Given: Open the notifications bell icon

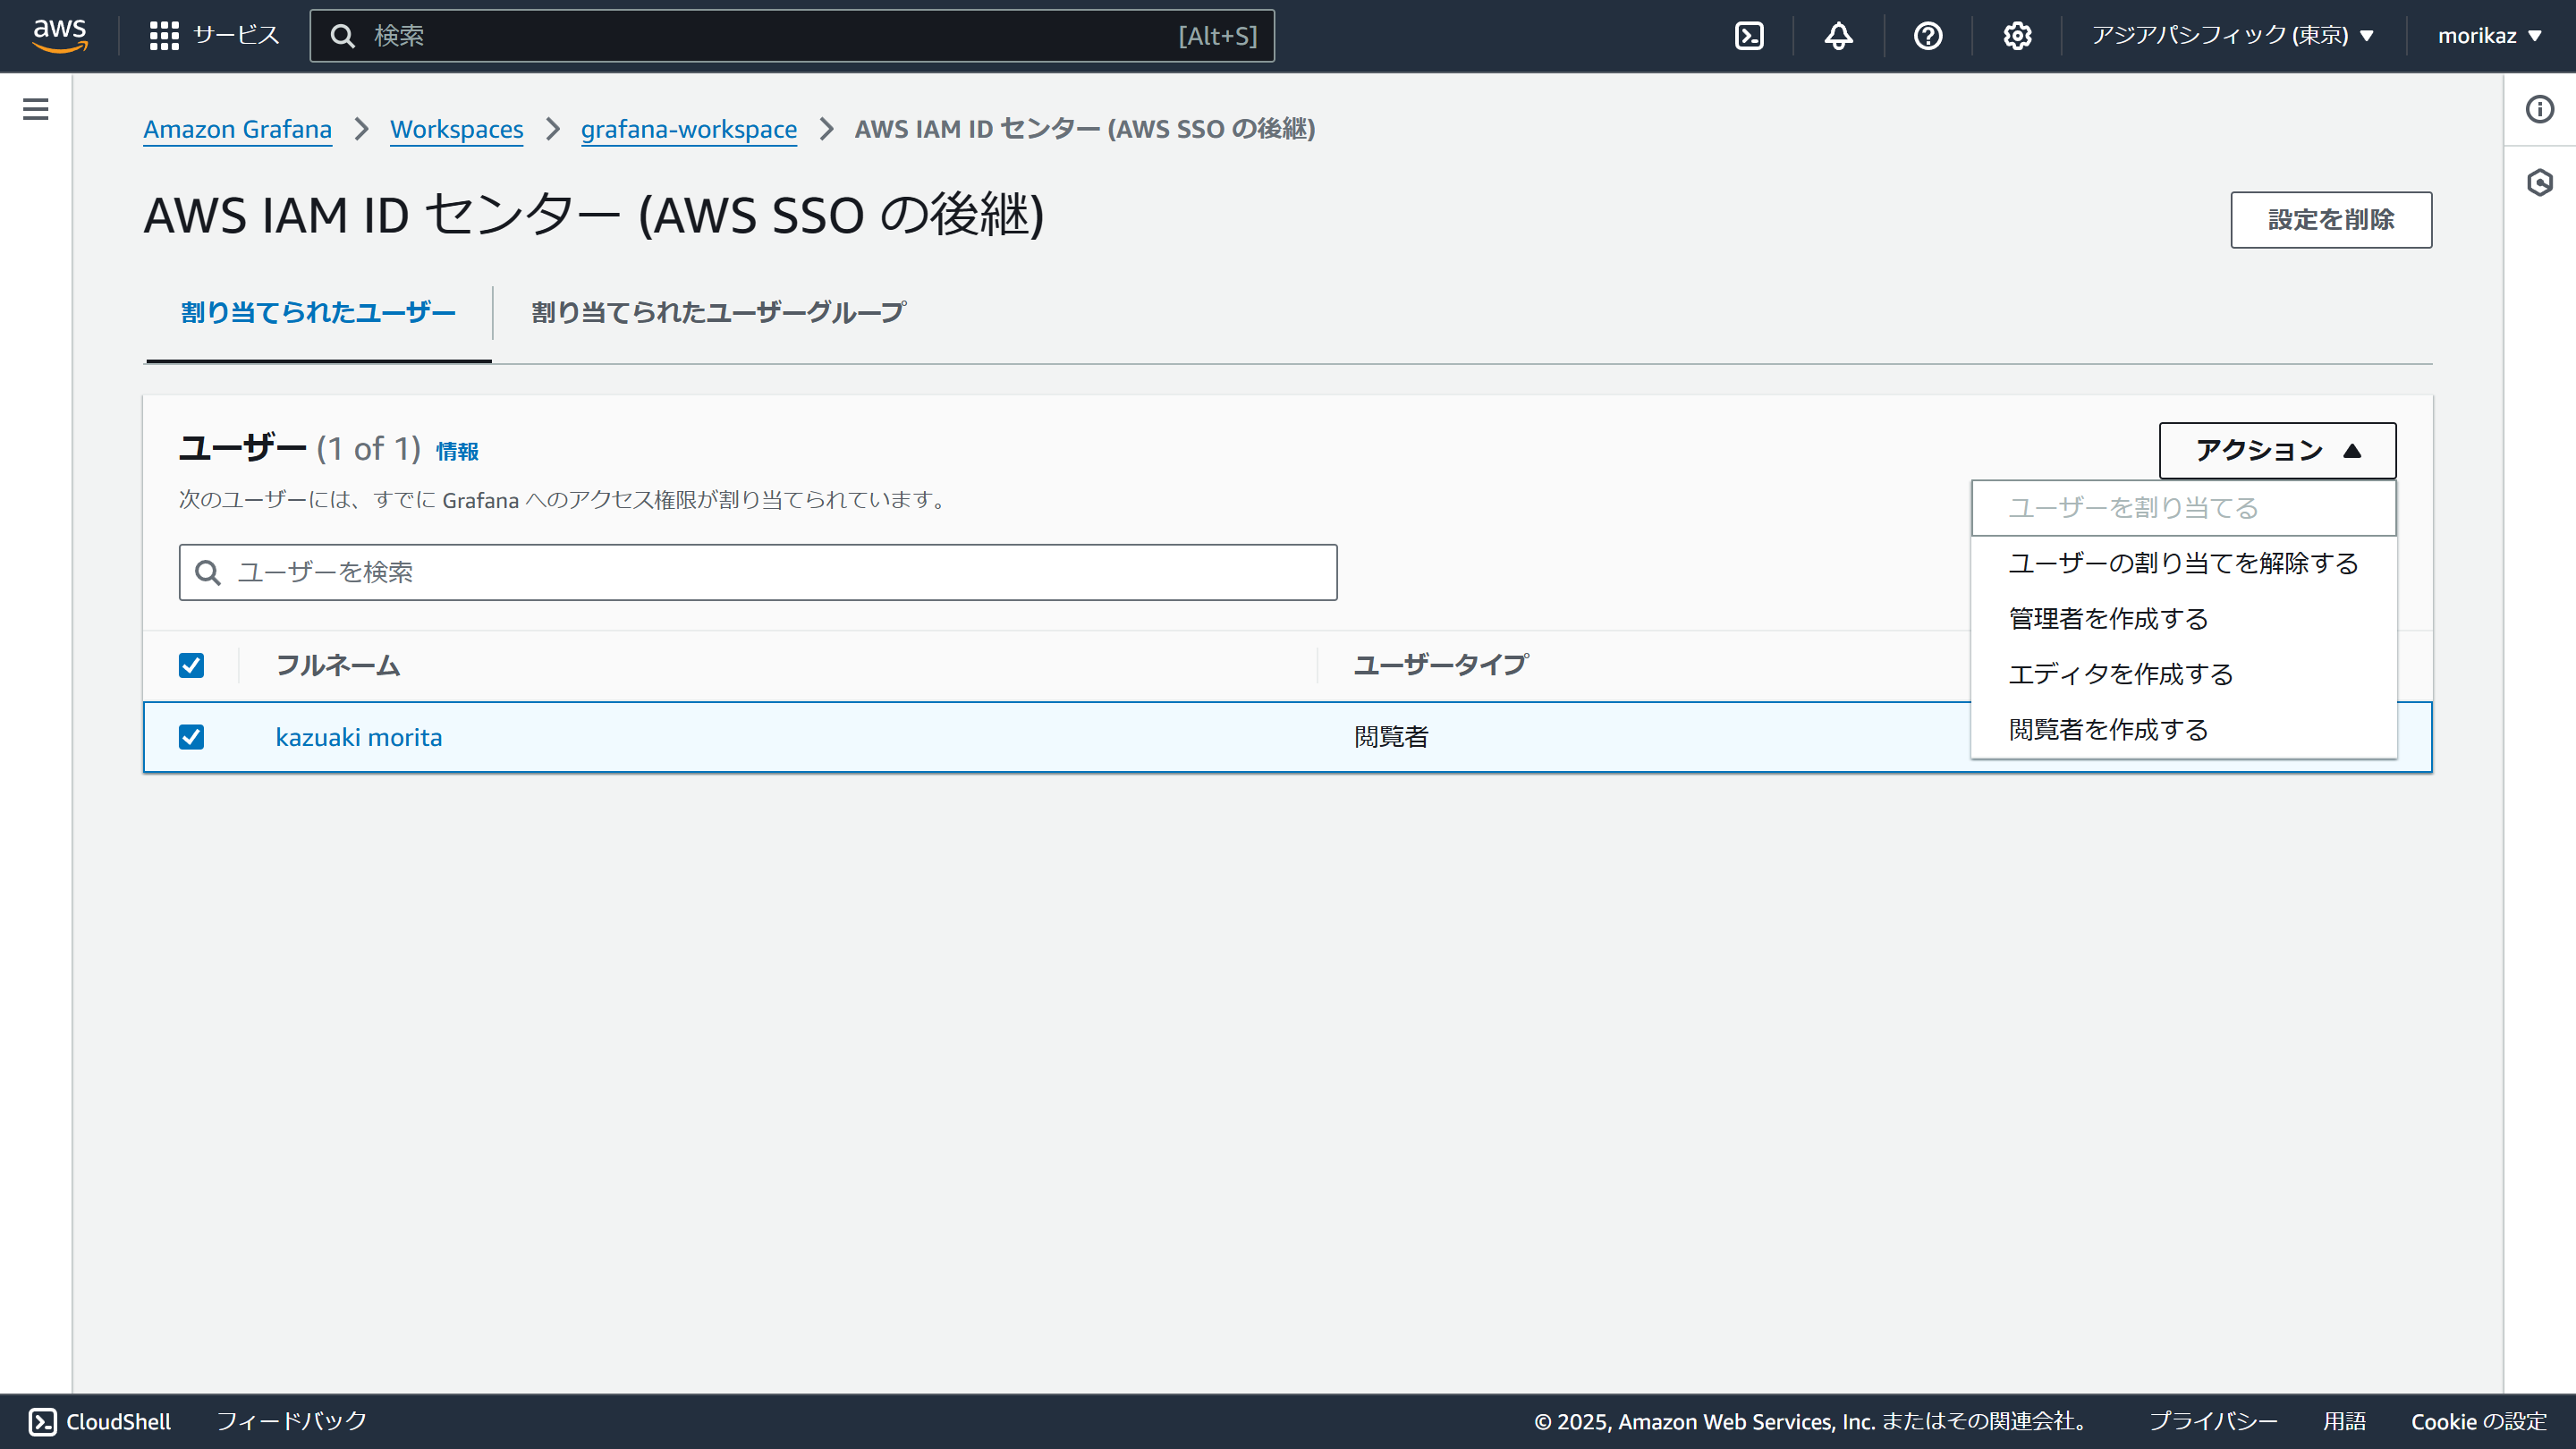Looking at the screenshot, I should pos(1838,36).
